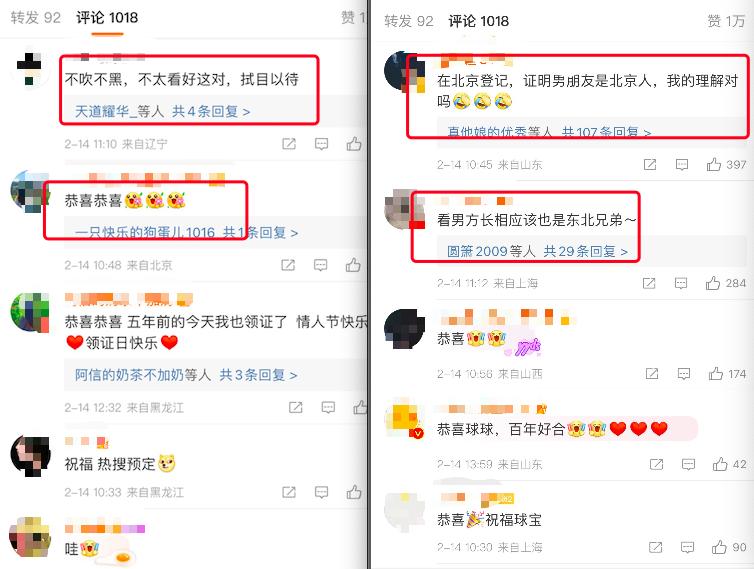Toggle like on comment with 174 likes
This screenshot has width=754, height=569.
tap(716, 374)
